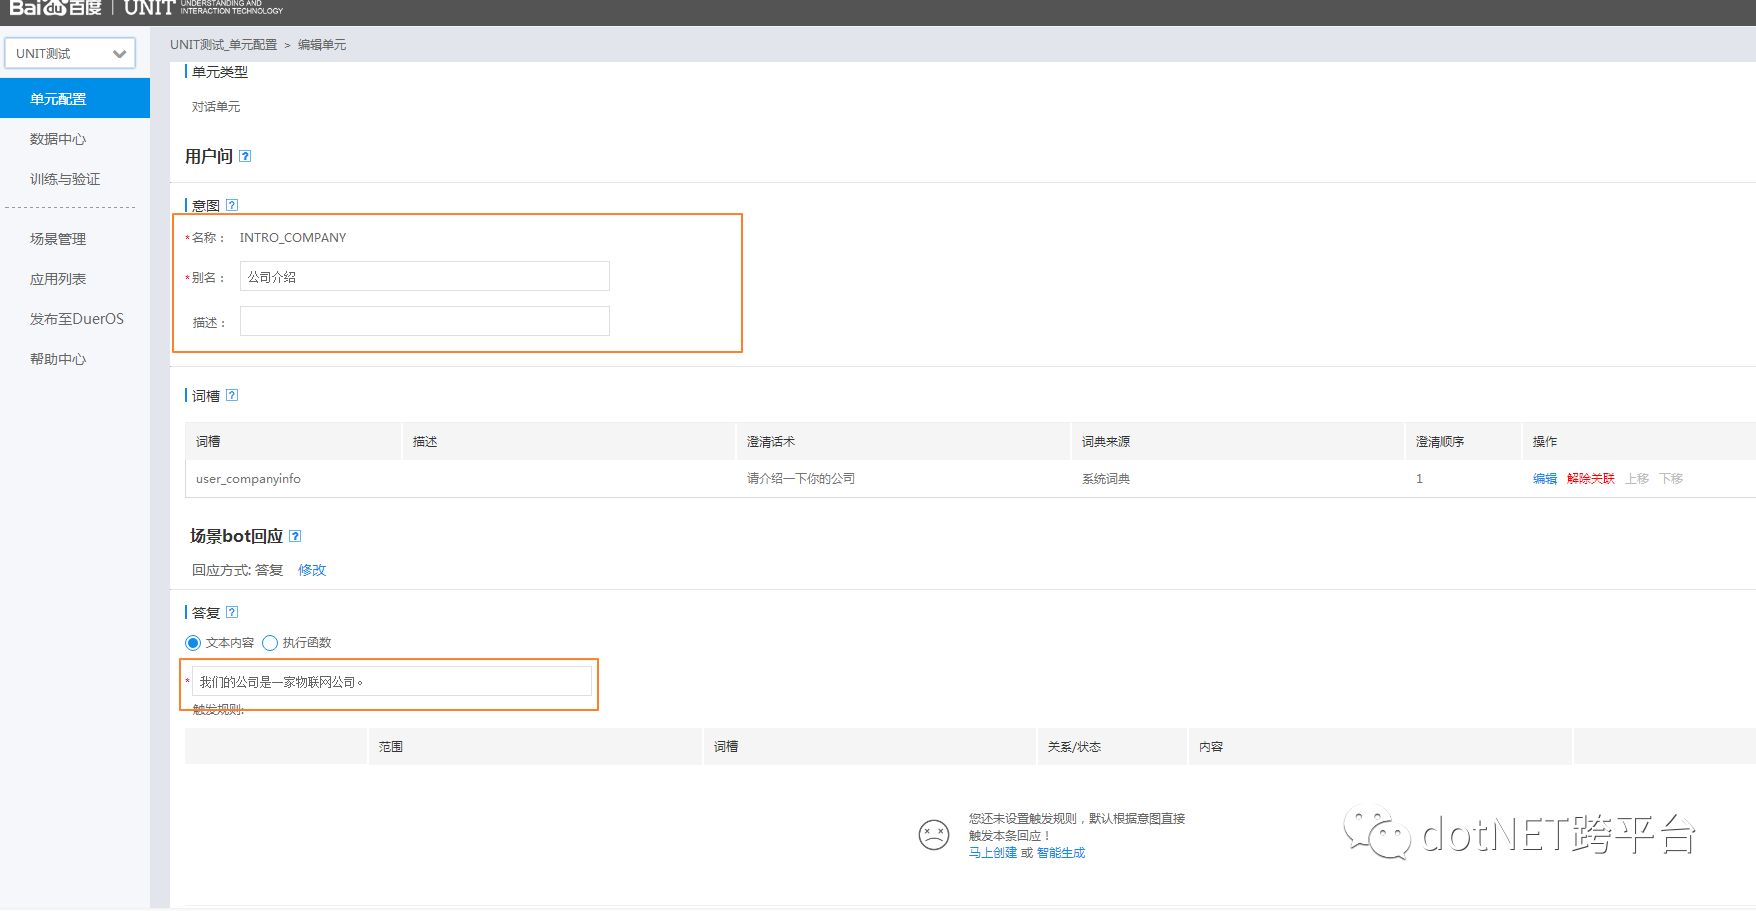This screenshot has width=1756, height=911.
Task: Click the UNIT测试_单元配置 breadcrumb link
Action: 223,45
